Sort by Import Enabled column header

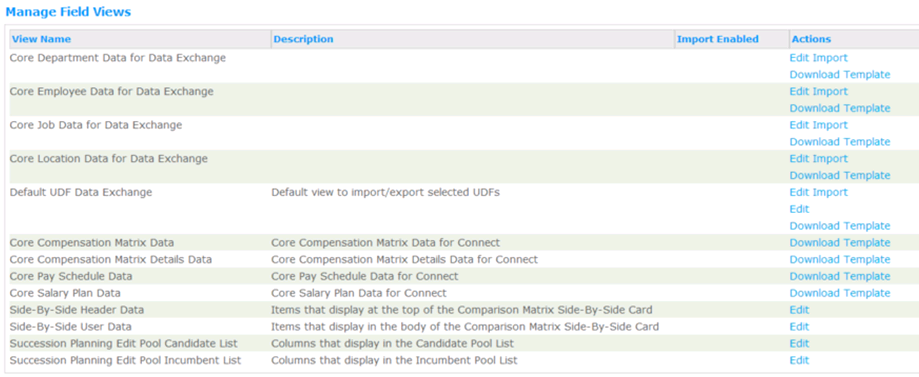[x=717, y=39]
